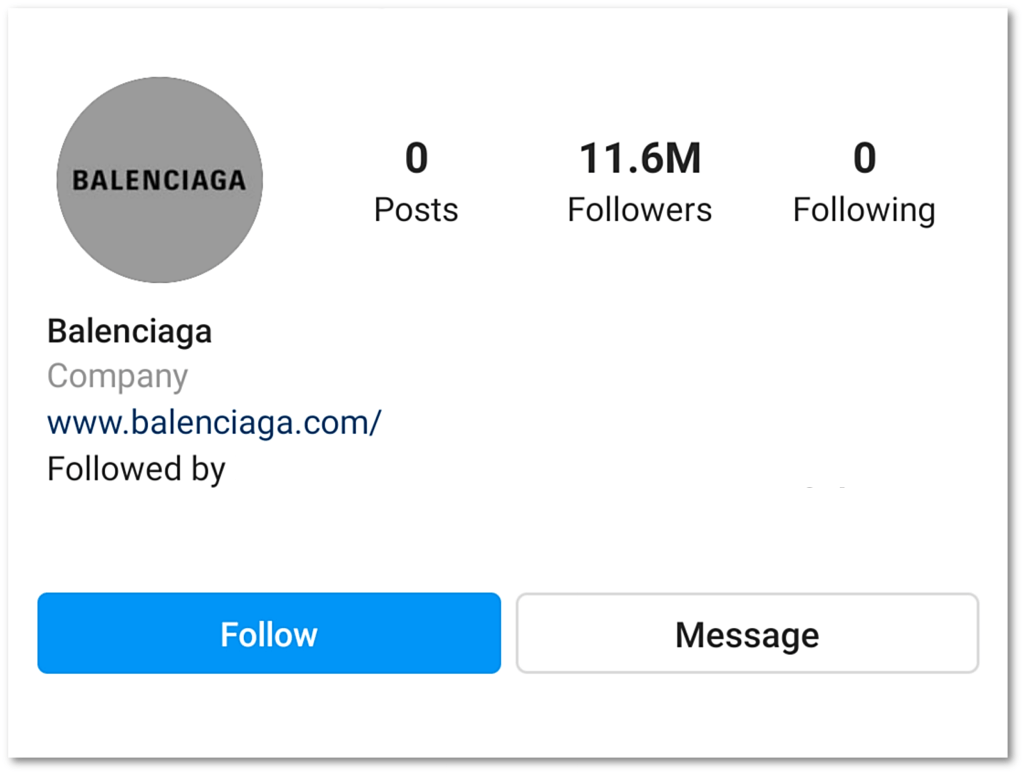Click the Follow button

pyautogui.click(x=269, y=633)
